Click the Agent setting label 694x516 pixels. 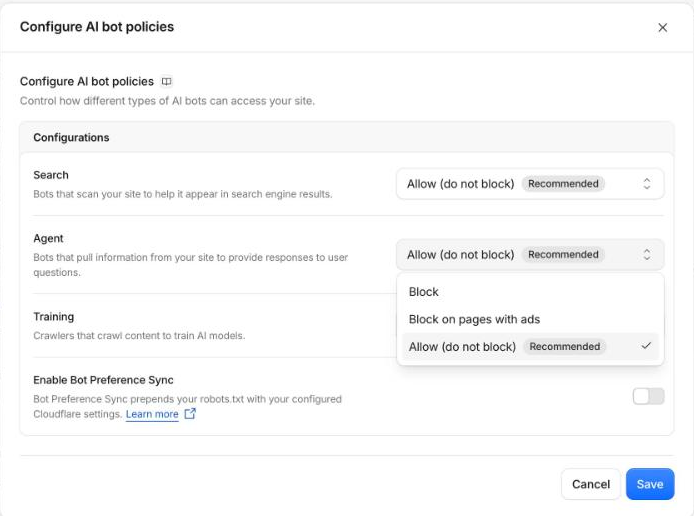[x=48, y=239]
